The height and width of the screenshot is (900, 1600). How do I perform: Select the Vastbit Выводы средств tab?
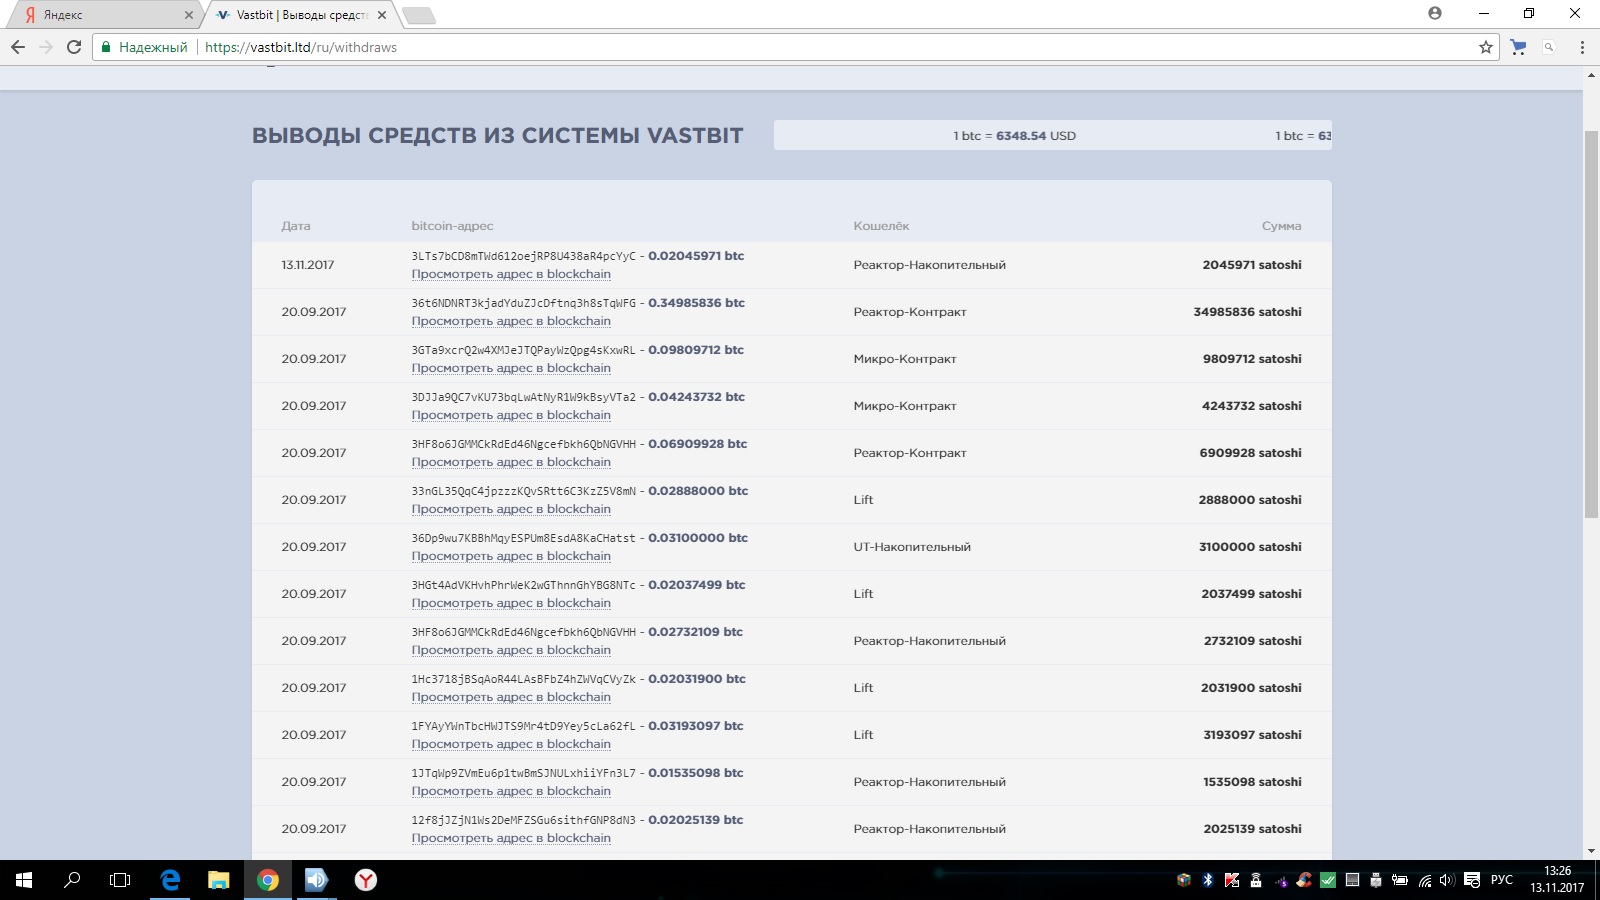pyautogui.click(x=300, y=15)
